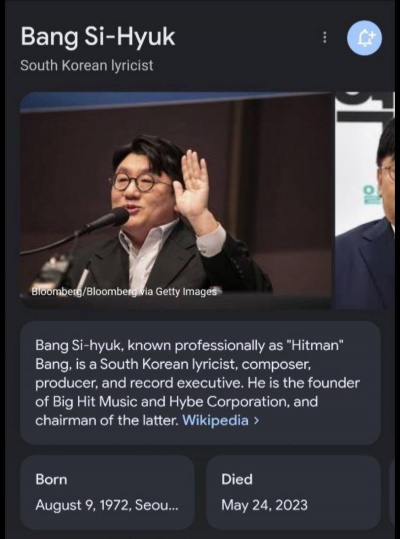
Task: Tap the Bang Si-Hyuk heading
Action: [x=98, y=37]
